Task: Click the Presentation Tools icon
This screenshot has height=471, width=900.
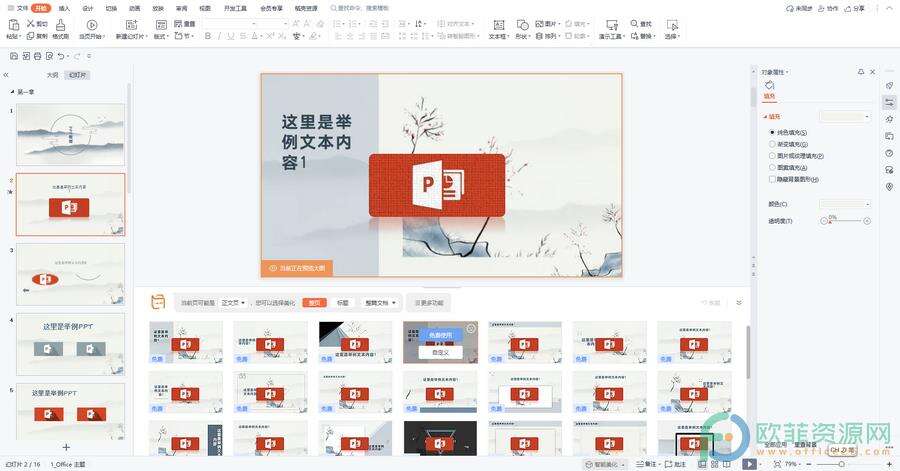Action: 612,25
